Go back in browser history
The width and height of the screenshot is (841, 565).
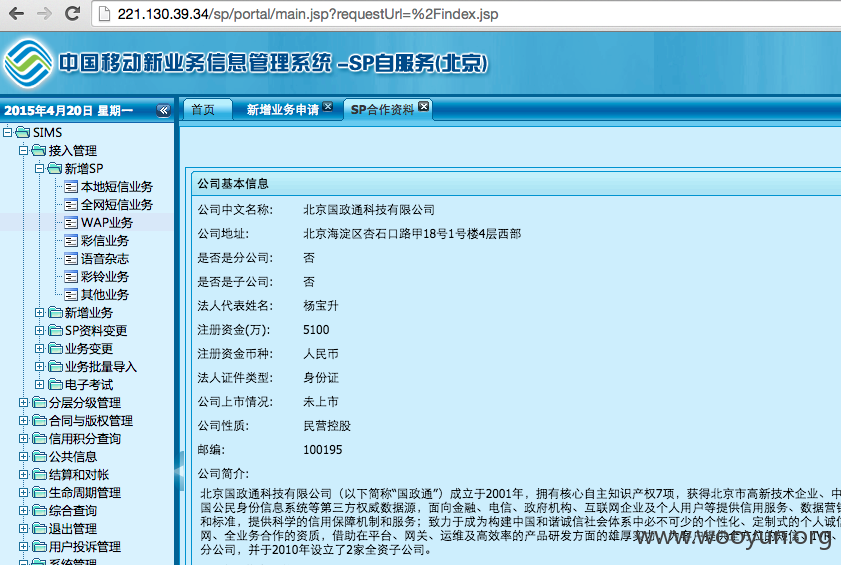[17, 13]
